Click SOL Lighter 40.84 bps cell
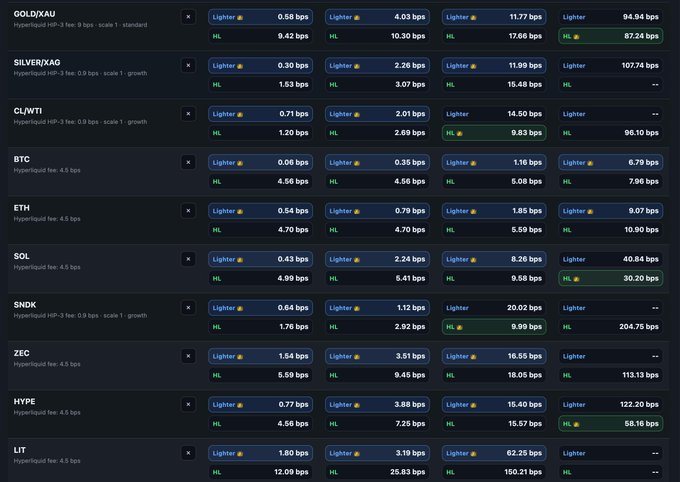This screenshot has width=680, height=482. [611, 259]
